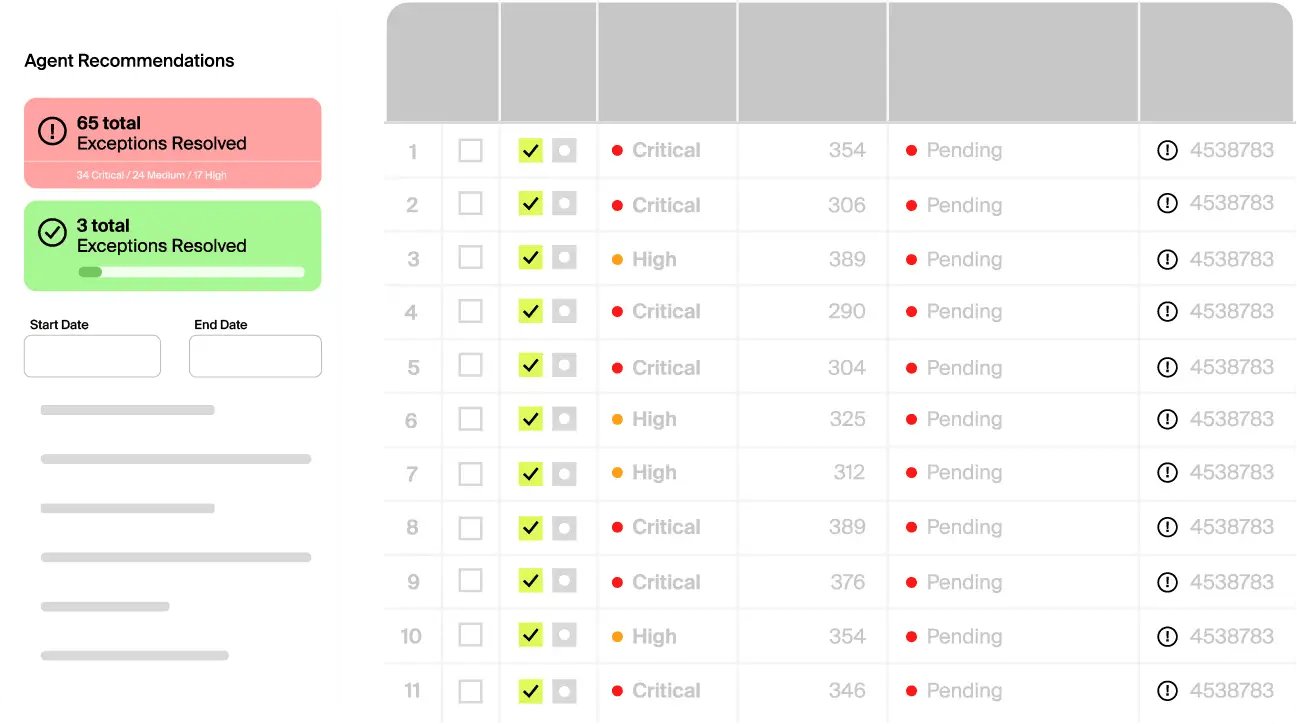Click the alert icon in row 7

[x=1167, y=473]
